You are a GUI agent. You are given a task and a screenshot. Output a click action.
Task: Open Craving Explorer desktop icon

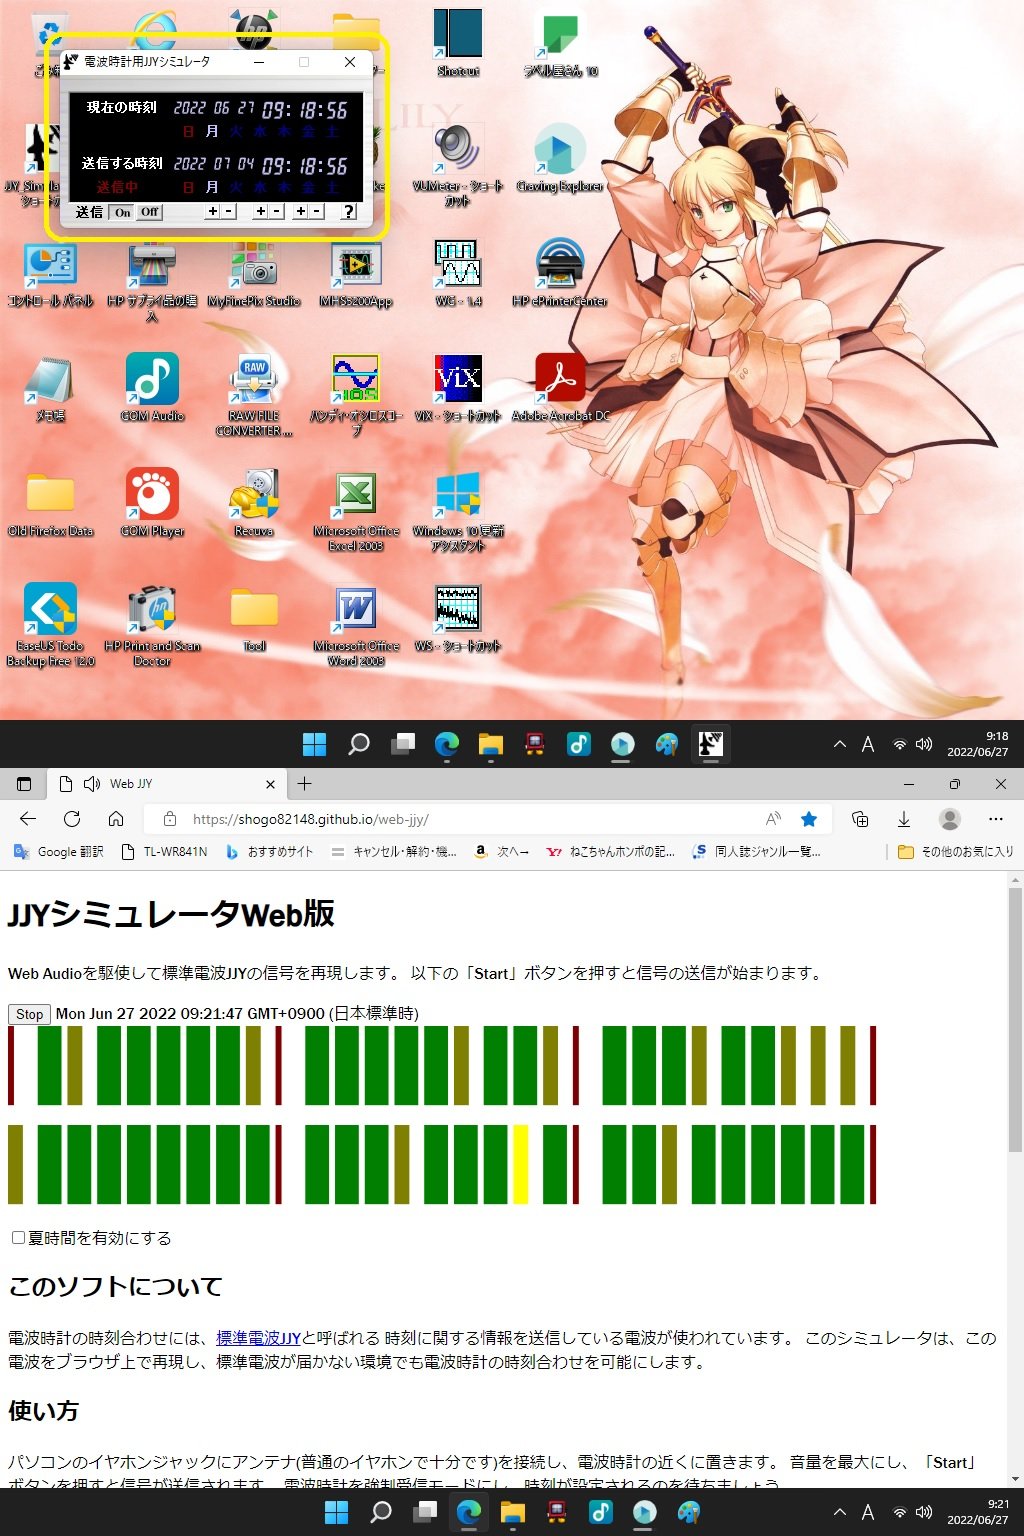tap(560, 158)
